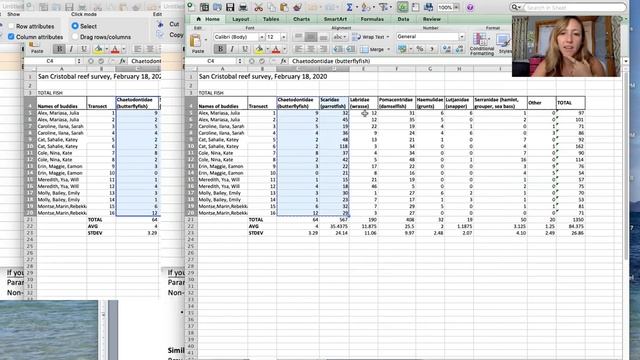Switch to the Tables ribbon tab
640x360 pixels.
pos(271,19)
